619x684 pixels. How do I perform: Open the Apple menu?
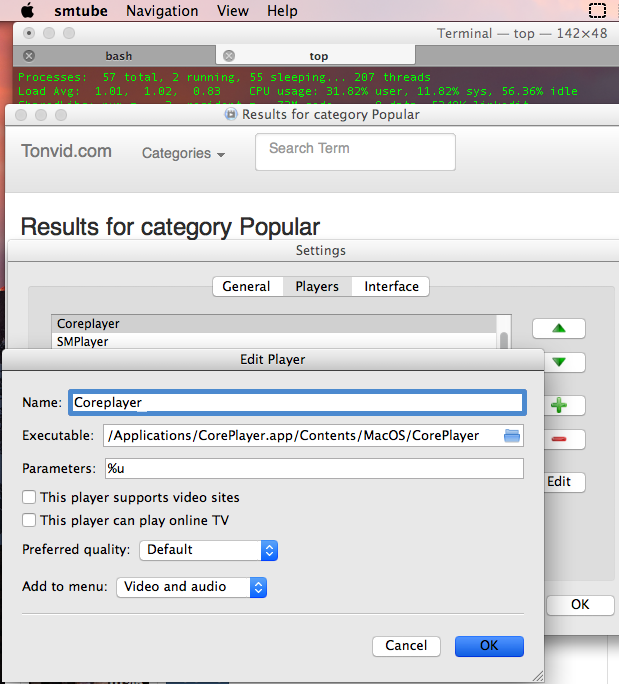tap(27, 10)
